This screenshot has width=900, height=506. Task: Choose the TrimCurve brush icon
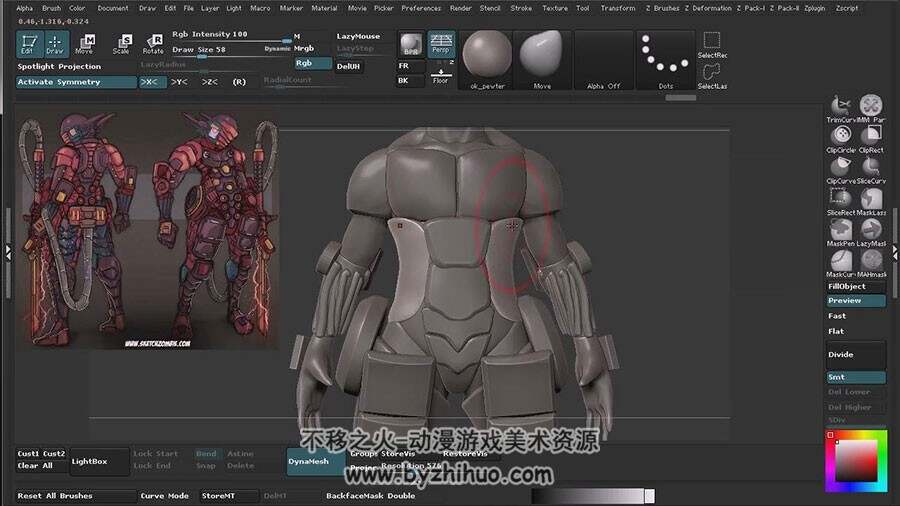pyautogui.click(x=841, y=108)
